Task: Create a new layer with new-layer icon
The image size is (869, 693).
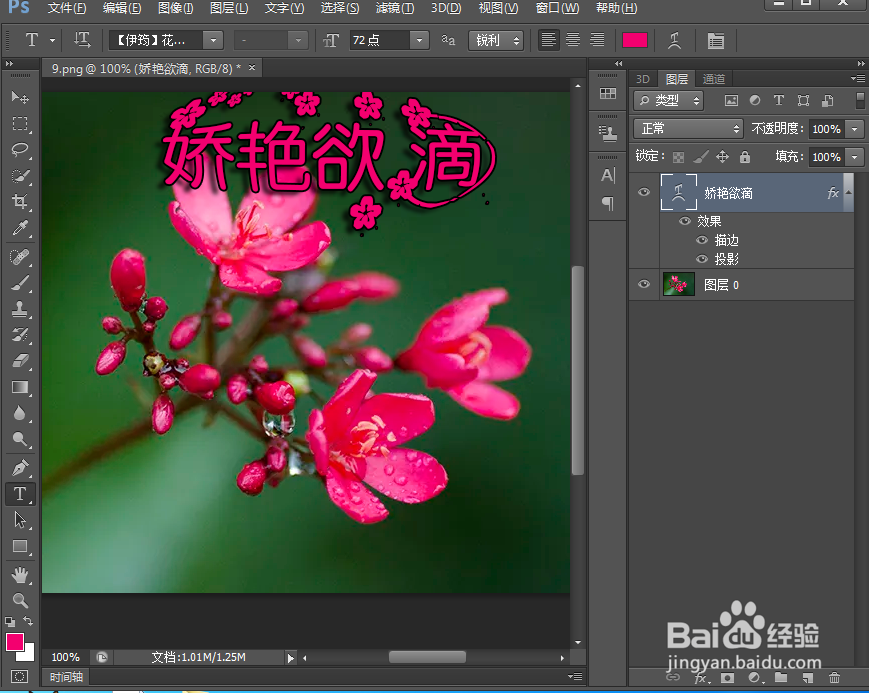Action: pyautogui.click(x=808, y=677)
